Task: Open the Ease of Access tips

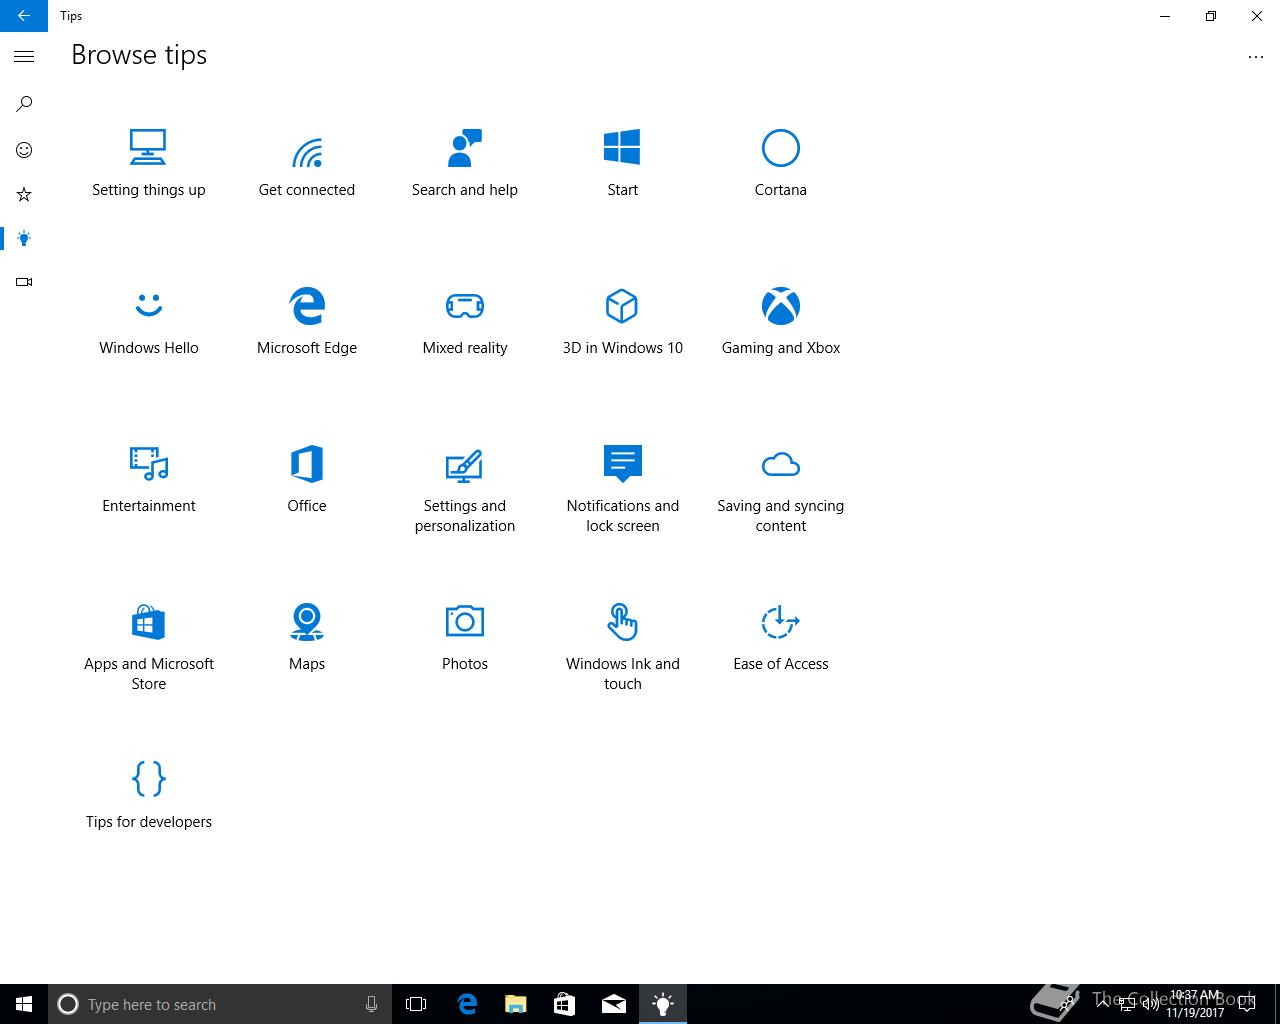Action: (781, 639)
